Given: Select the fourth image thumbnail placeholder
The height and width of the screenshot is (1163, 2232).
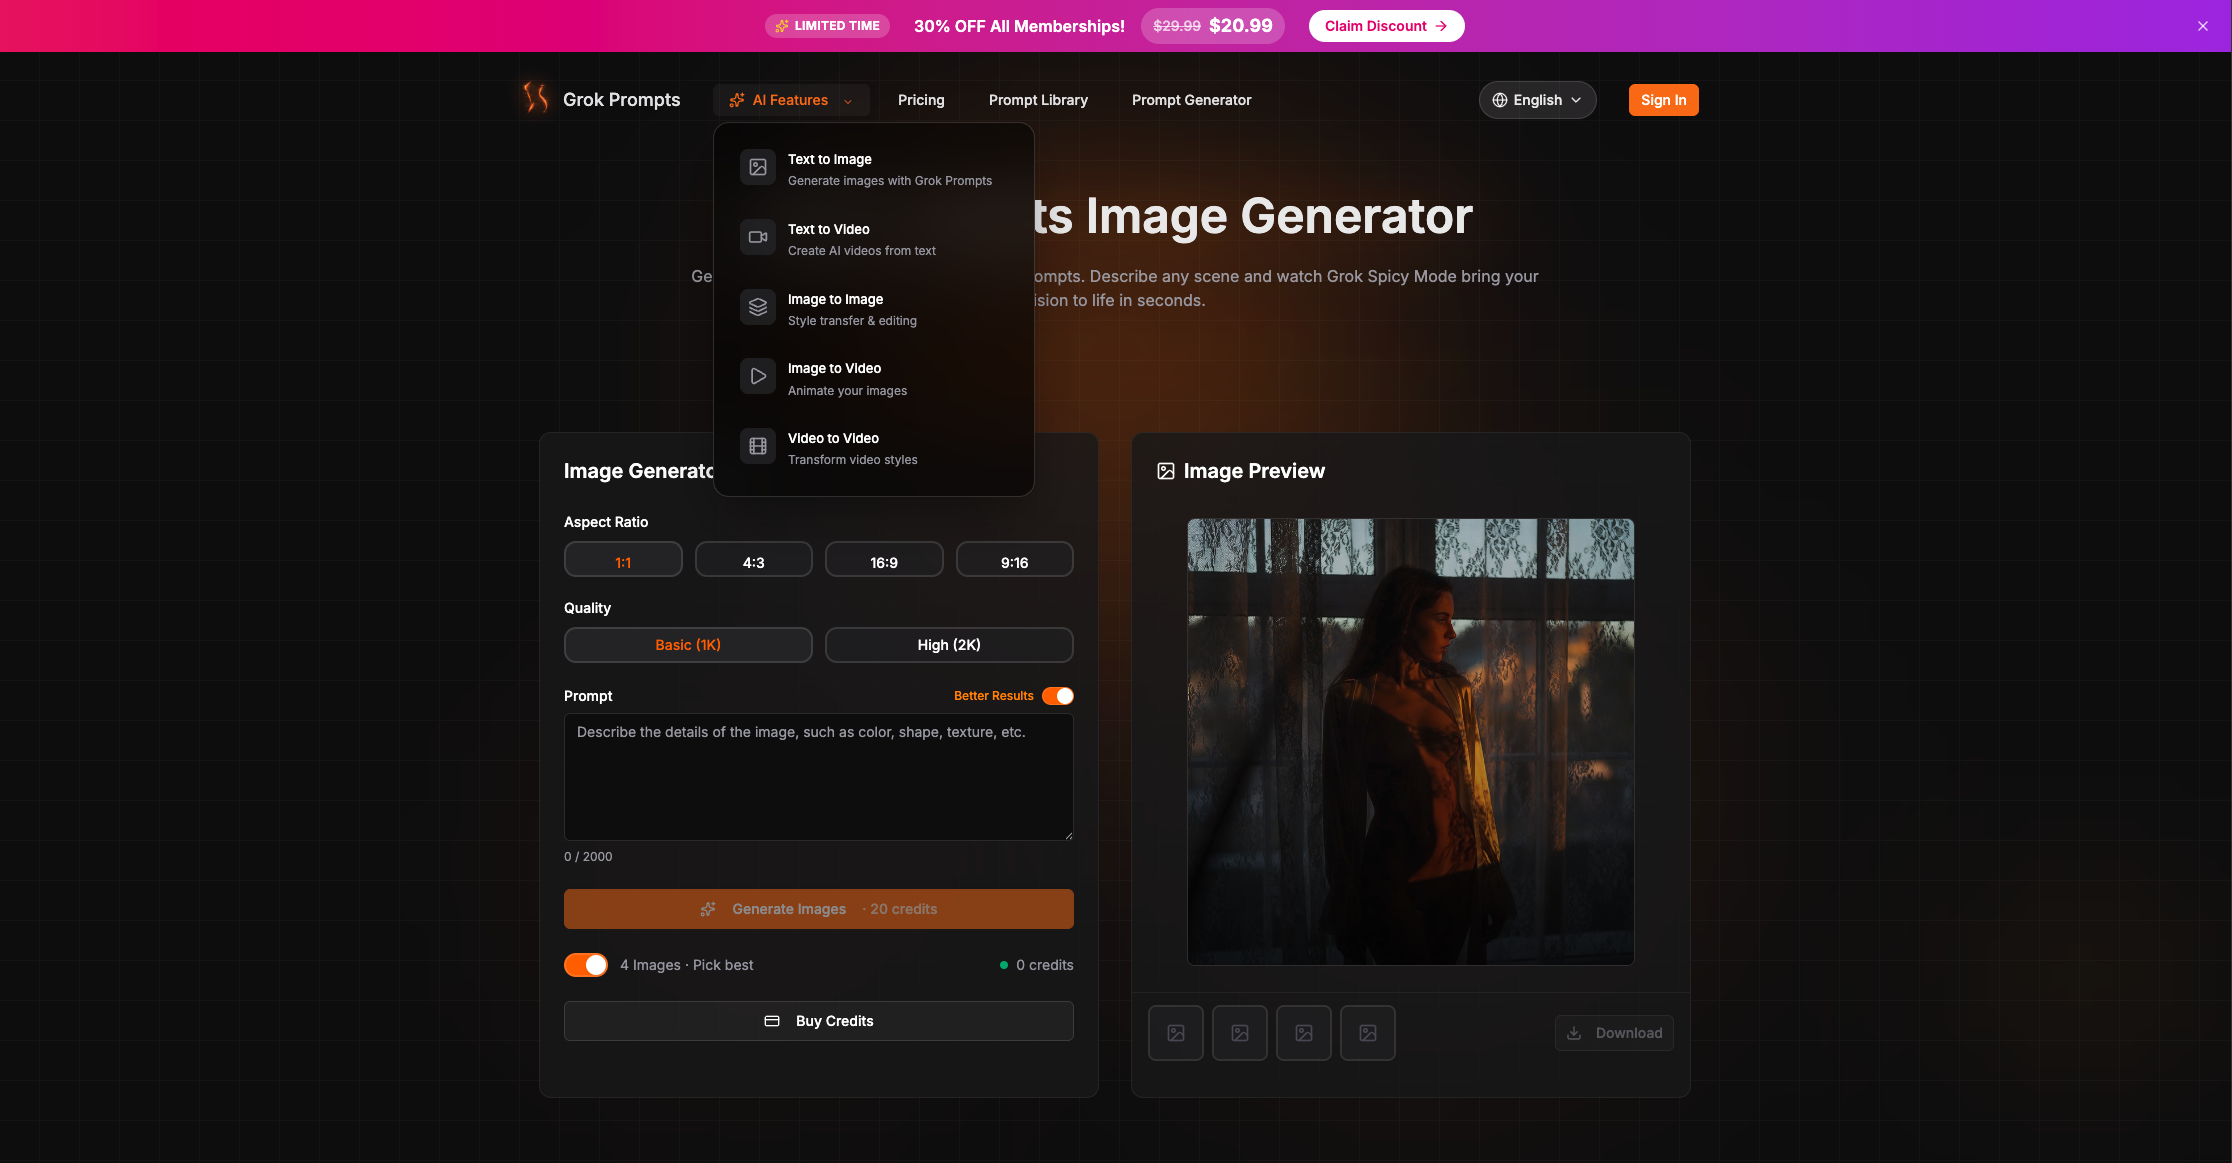Looking at the screenshot, I should [1368, 1033].
